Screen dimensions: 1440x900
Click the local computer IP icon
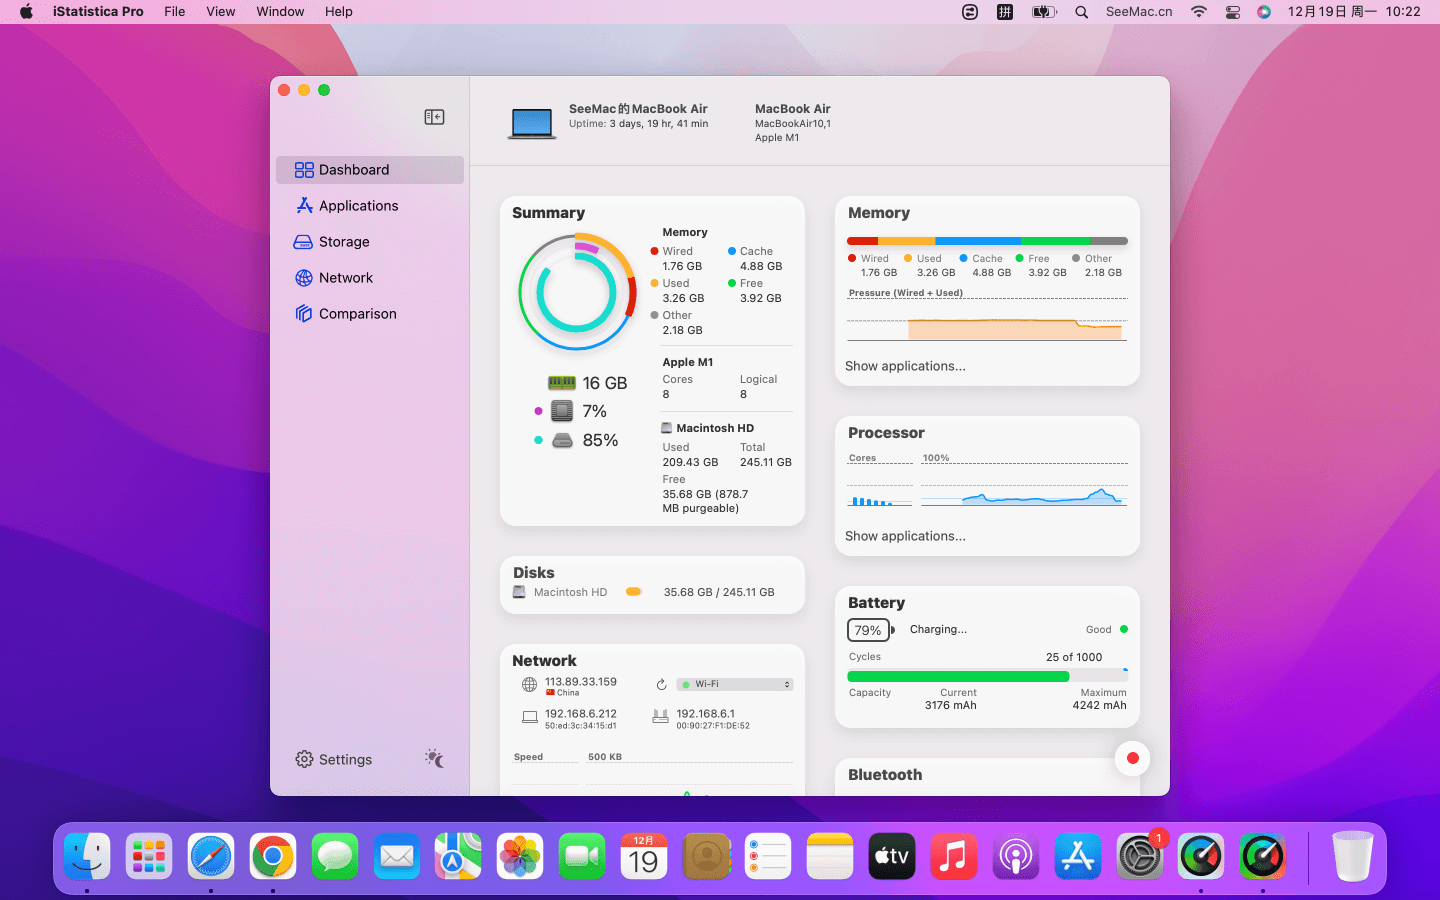click(530, 717)
